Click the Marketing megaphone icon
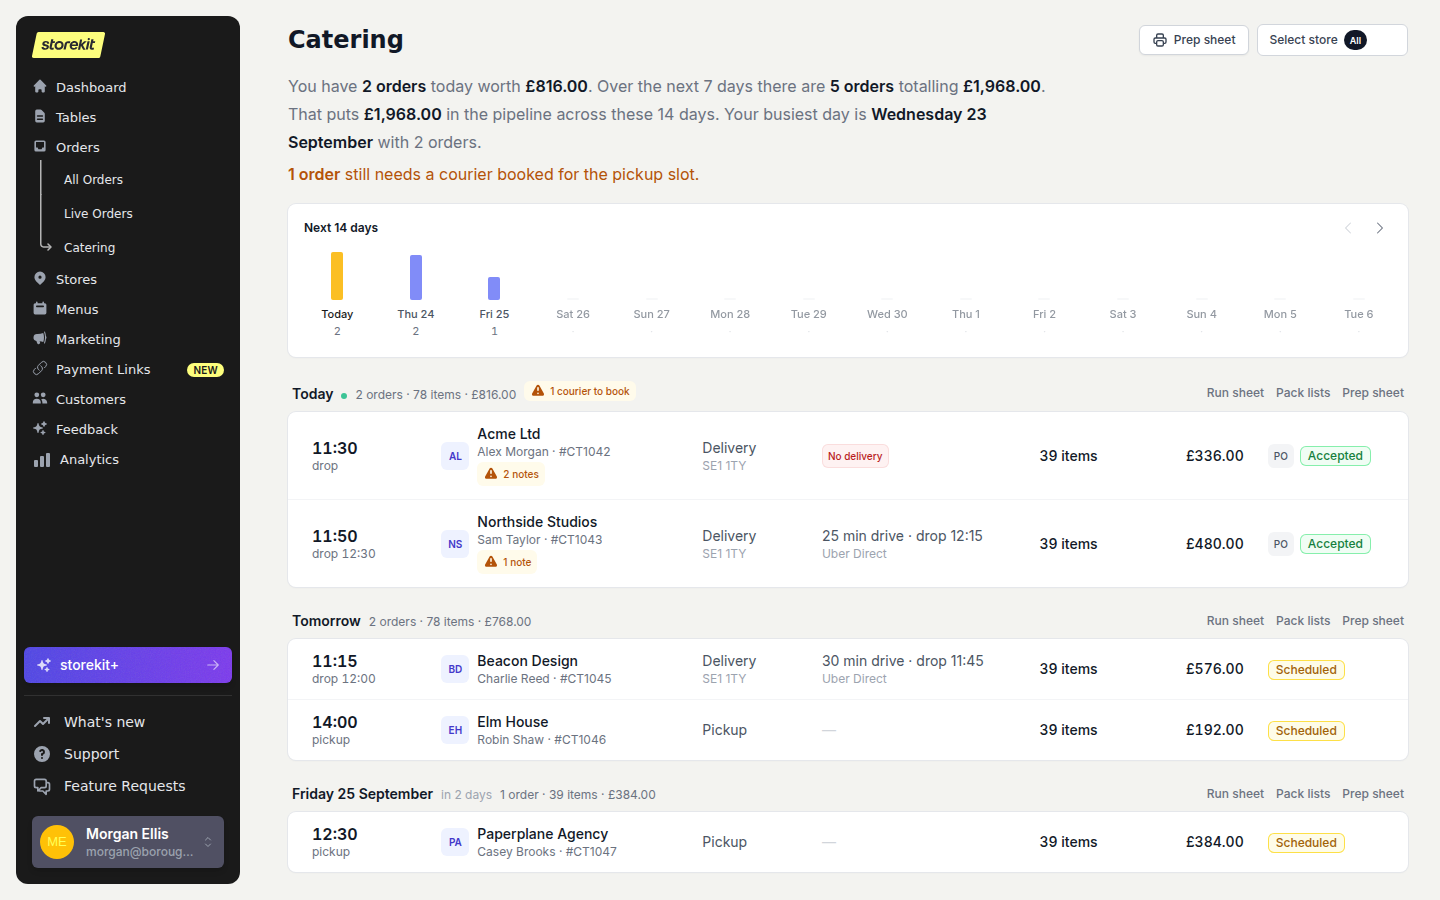 (40, 339)
